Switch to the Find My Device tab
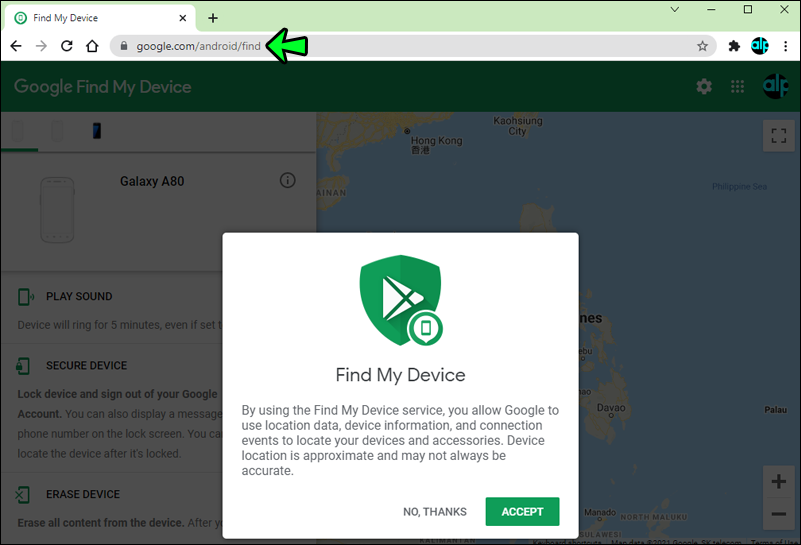The height and width of the screenshot is (545, 801). (x=100, y=18)
